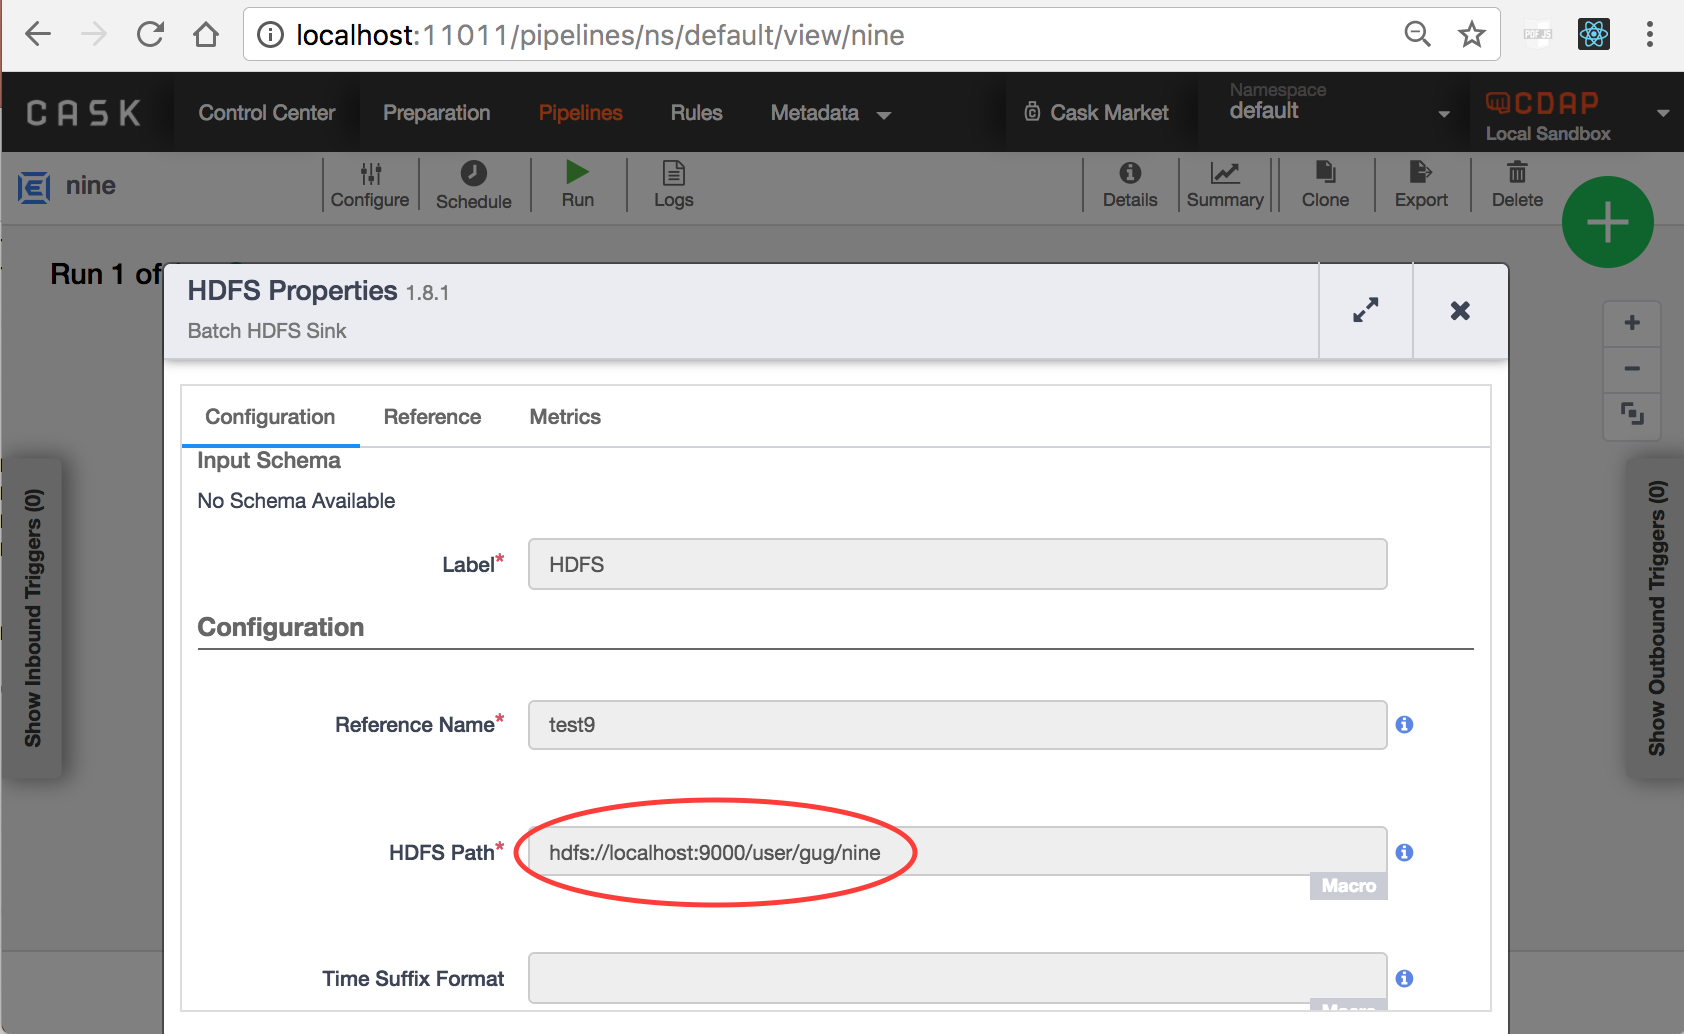This screenshot has width=1684, height=1034.
Task: Expand the HDFS Properties dialog to full screen
Action: (x=1366, y=310)
